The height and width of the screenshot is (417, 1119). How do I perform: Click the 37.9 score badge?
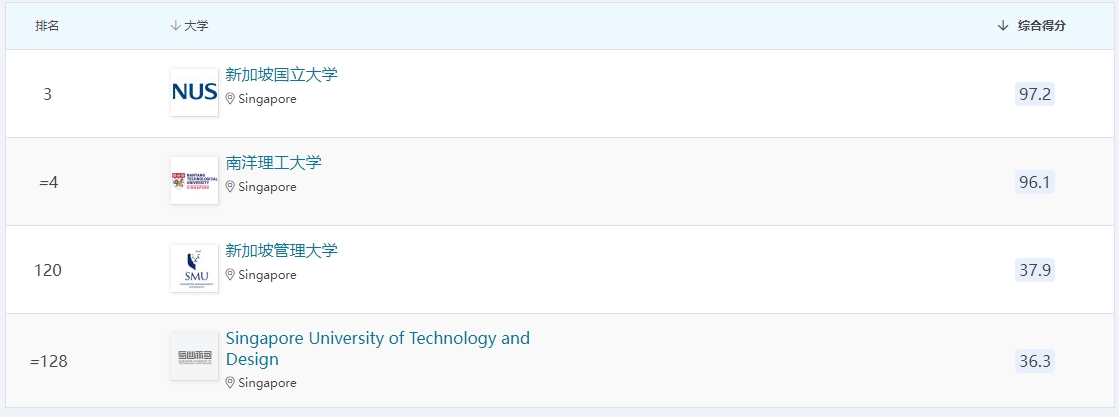tap(1035, 270)
